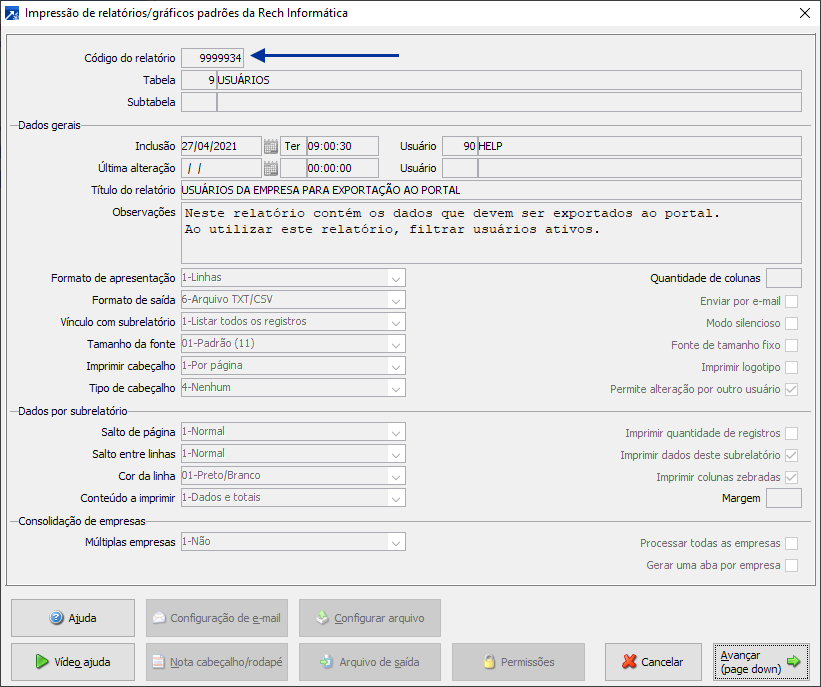Uncheck Imprimir colunas zebradas
The width and height of the screenshot is (821, 687).
coord(791,477)
